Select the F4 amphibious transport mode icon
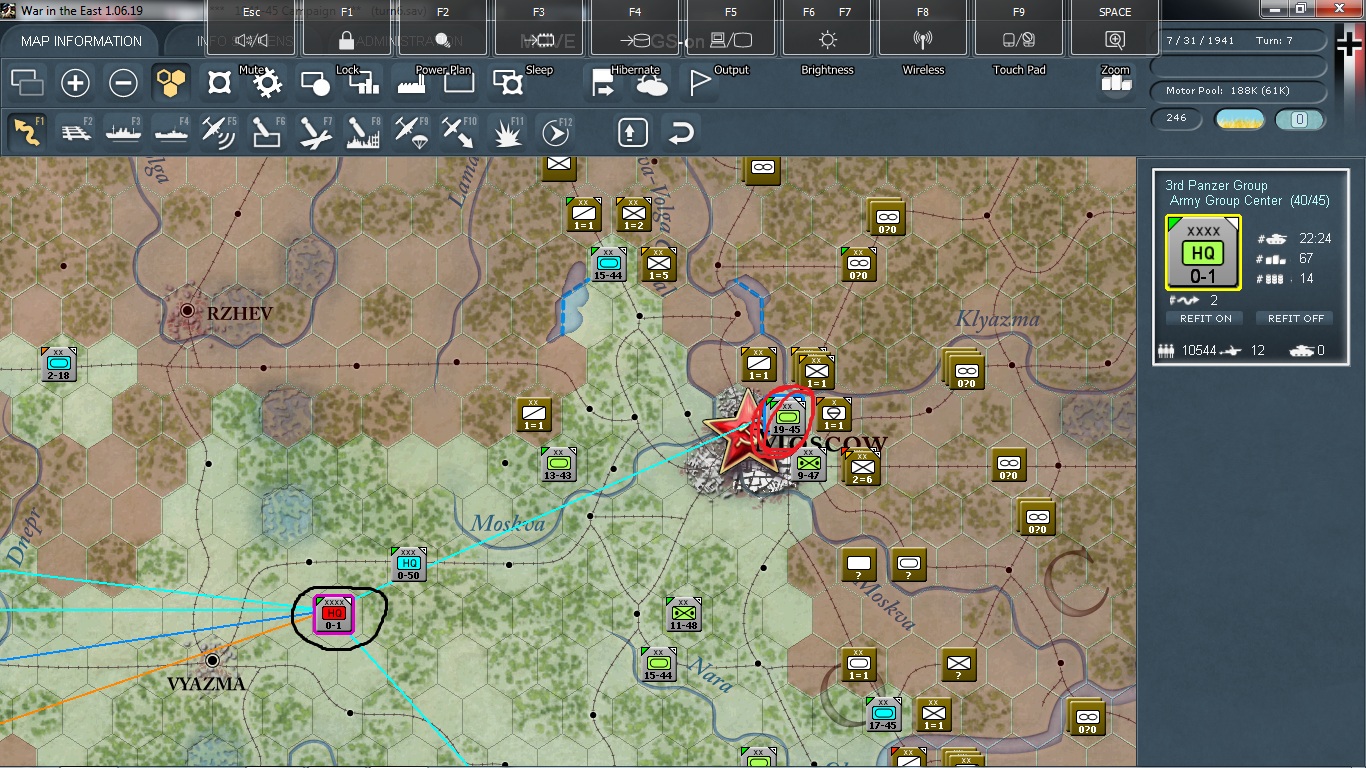Viewport: 1366px width, 768px height. point(171,132)
